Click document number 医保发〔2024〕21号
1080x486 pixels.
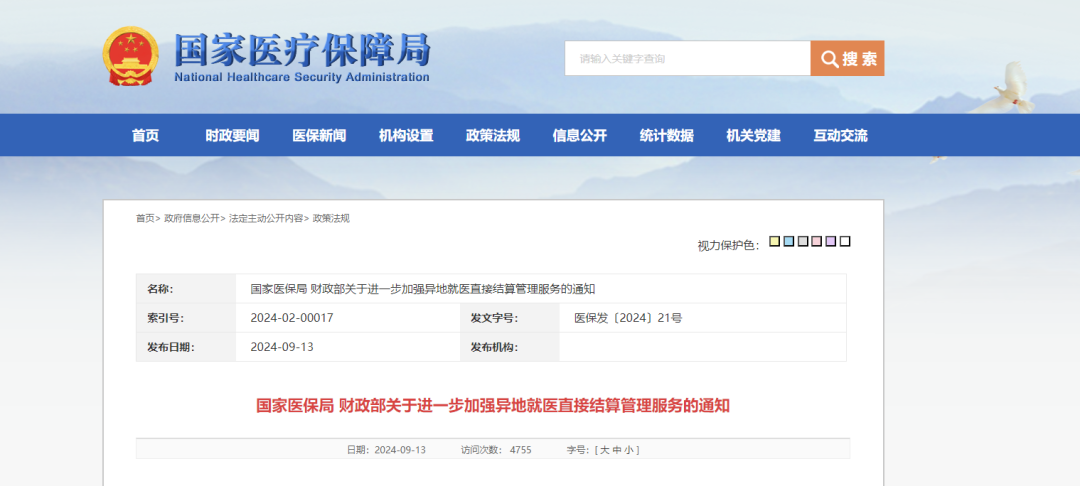point(628,318)
